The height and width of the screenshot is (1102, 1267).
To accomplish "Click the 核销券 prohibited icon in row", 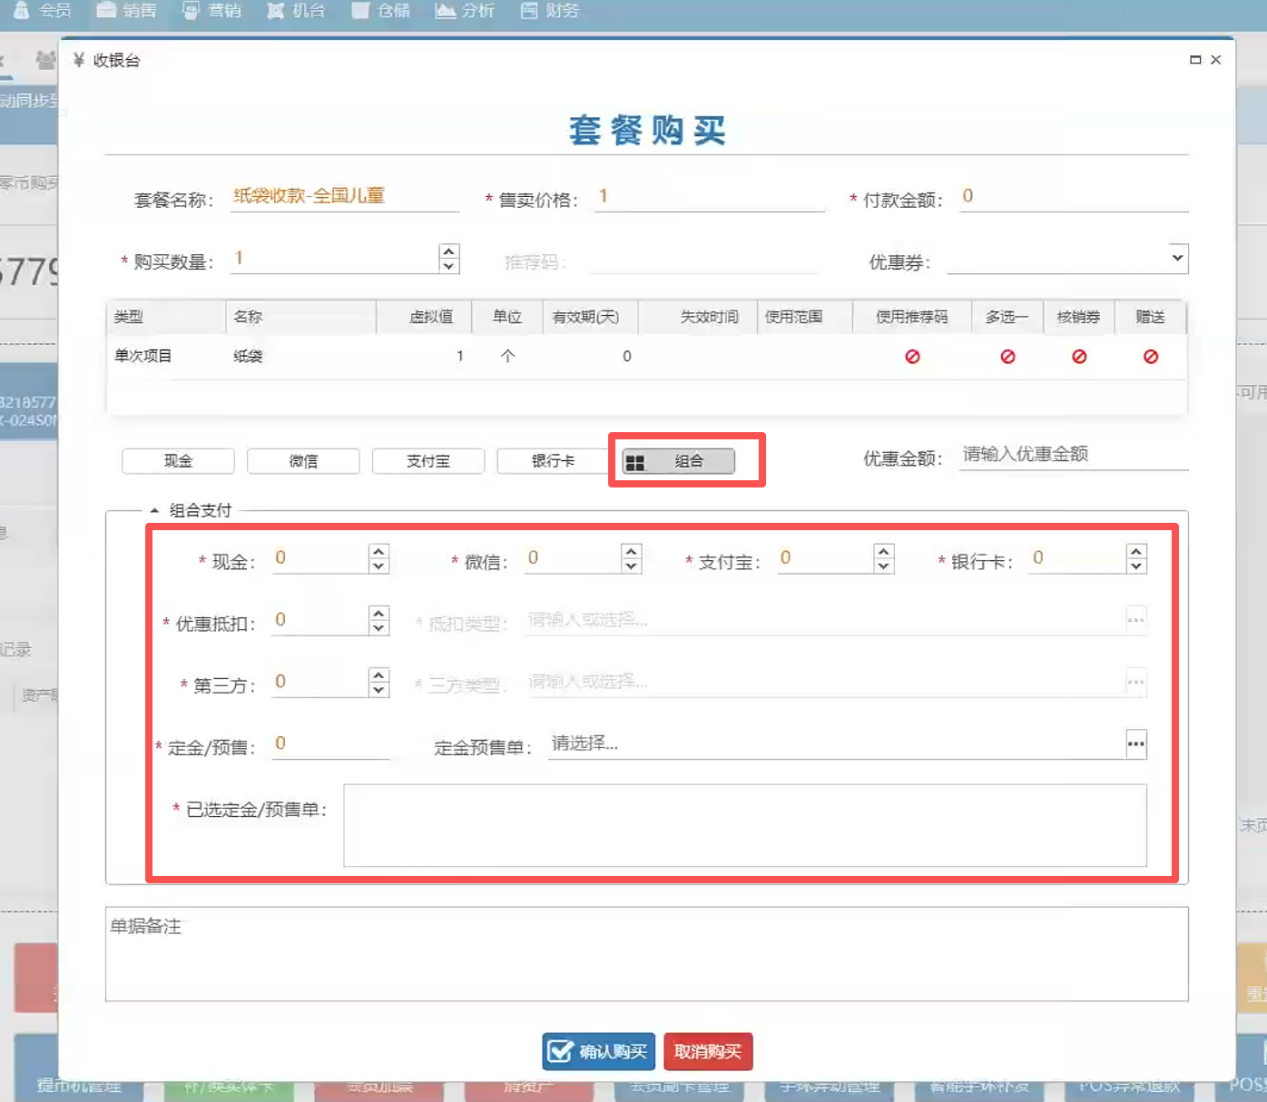I will 1079,357.
